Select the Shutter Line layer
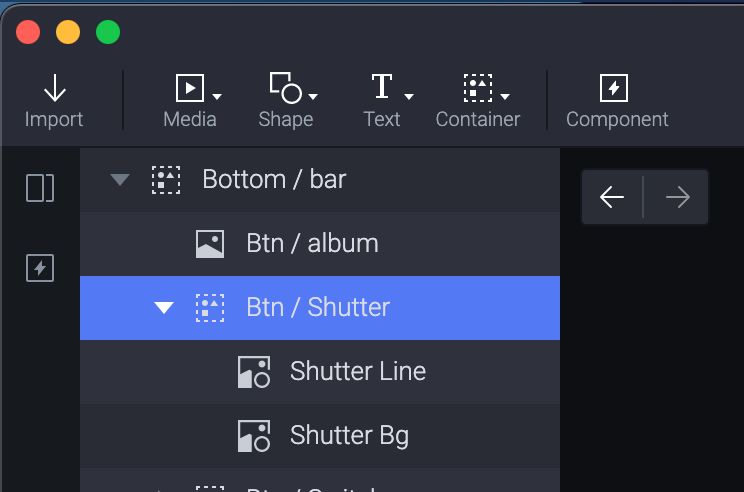This screenshot has height=492, width=744. (x=320, y=372)
